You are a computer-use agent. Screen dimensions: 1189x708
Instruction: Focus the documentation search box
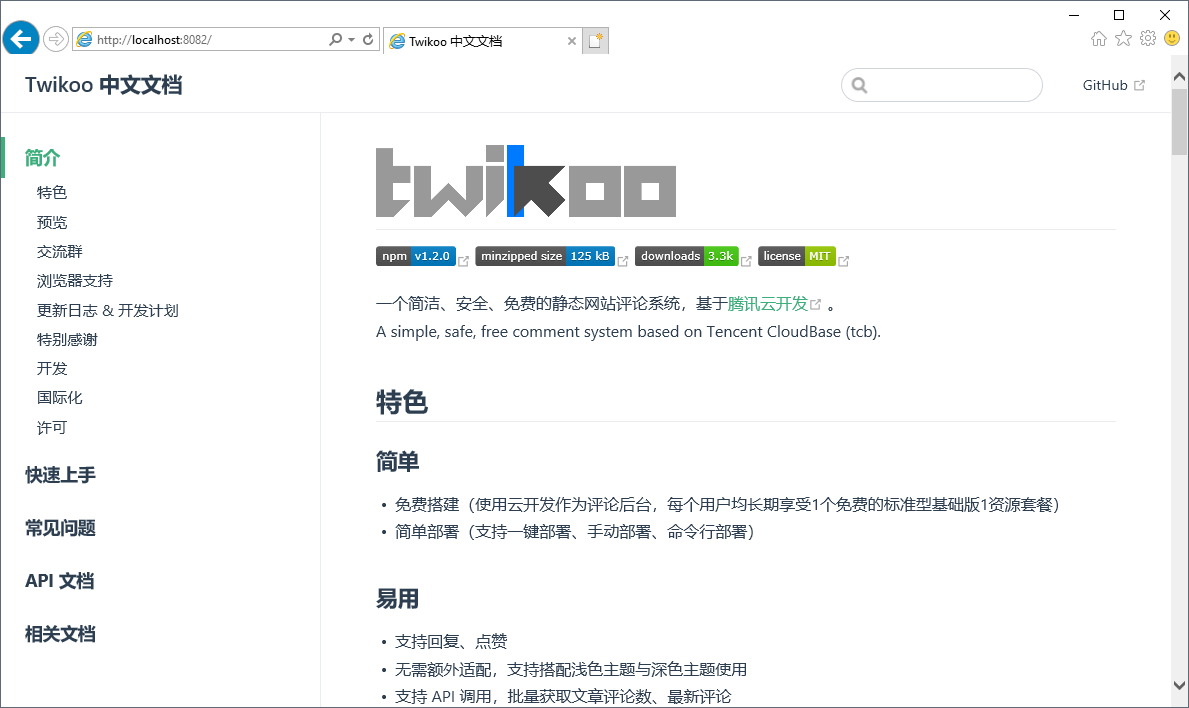(942, 85)
